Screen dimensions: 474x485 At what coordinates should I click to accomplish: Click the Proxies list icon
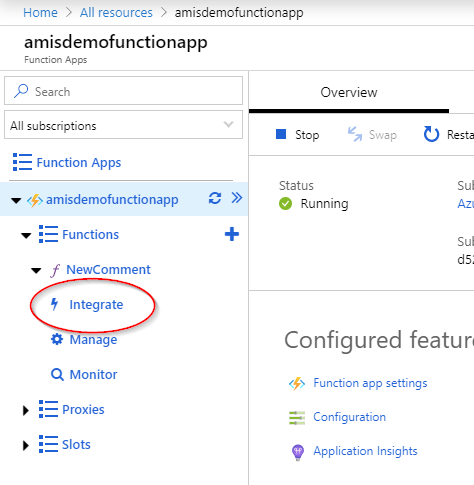click(48, 409)
